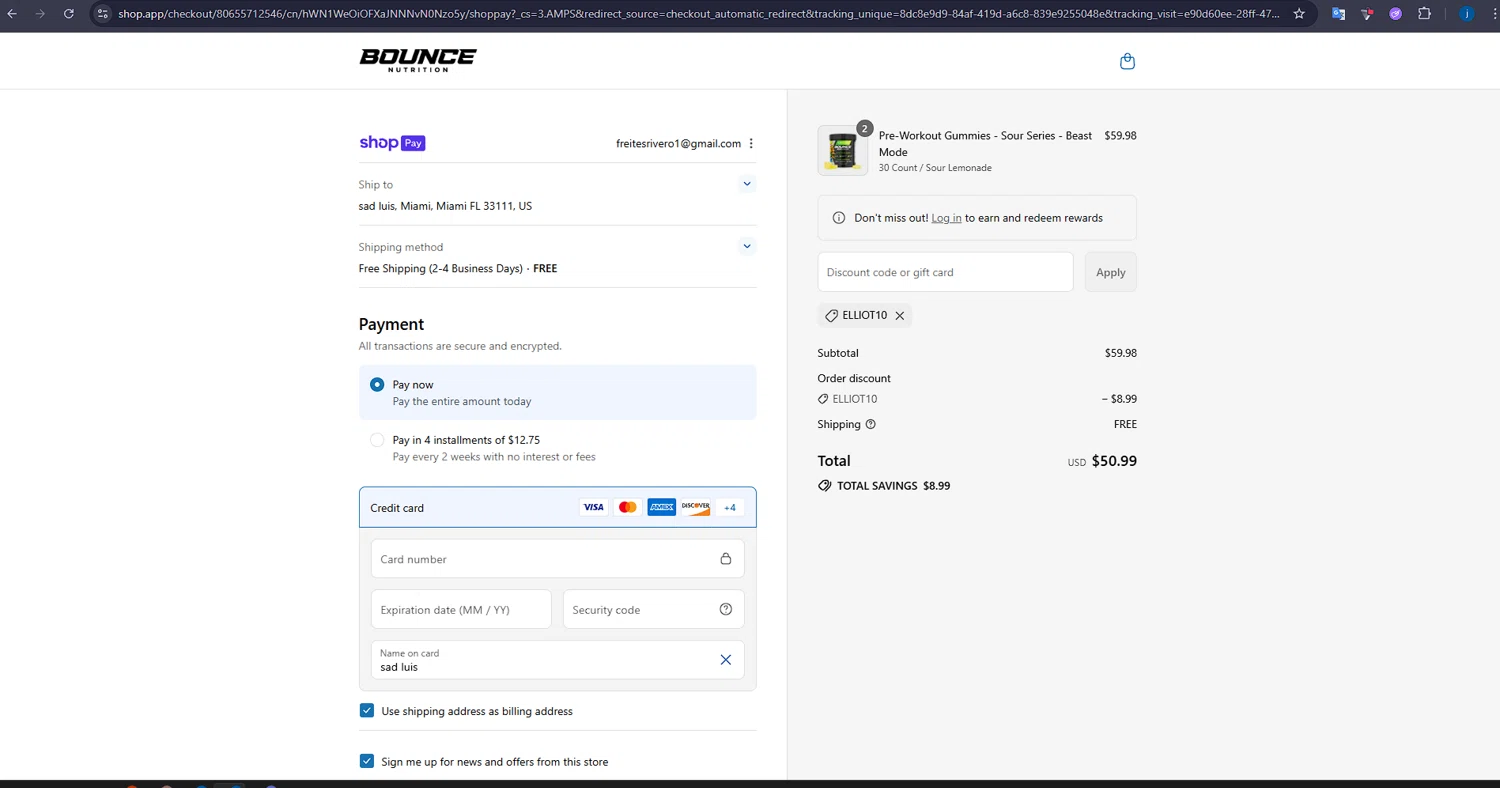This screenshot has width=1500, height=788.
Task: Click the browser back arrow
Action: (x=12, y=14)
